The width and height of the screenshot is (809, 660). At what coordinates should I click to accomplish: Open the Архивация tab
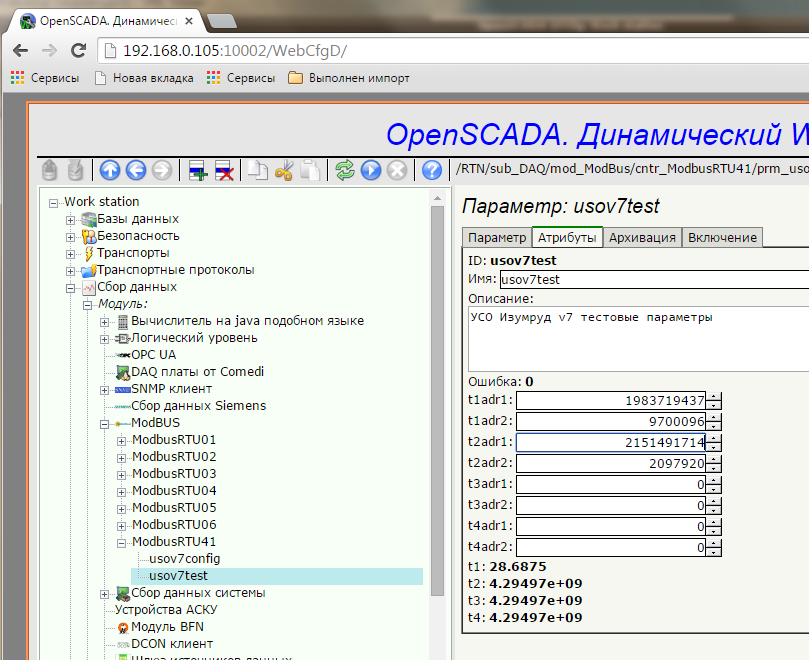coord(642,237)
